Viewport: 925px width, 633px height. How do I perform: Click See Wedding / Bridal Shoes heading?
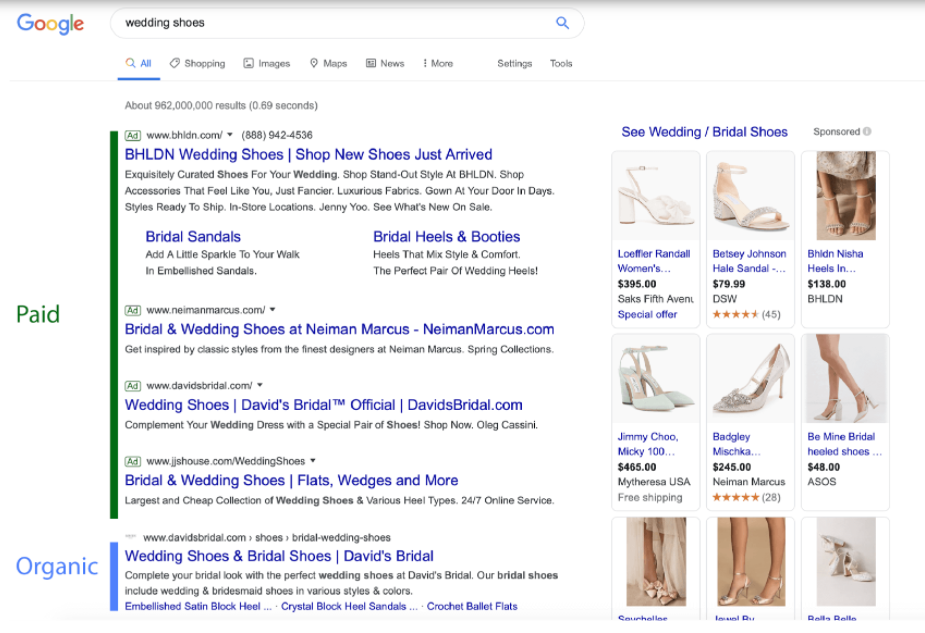[704, 132]
